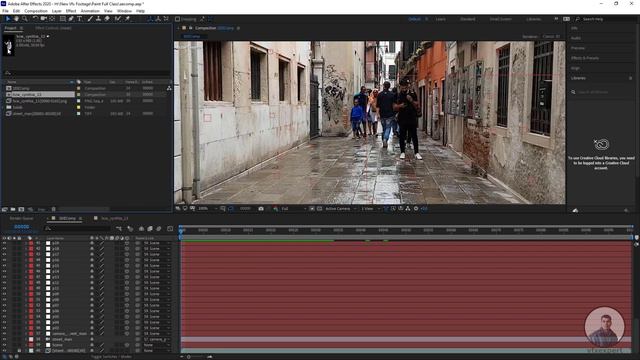Open the Layer menu
The width and height of the screenshot is (640, 360).
tap(57, 11)
